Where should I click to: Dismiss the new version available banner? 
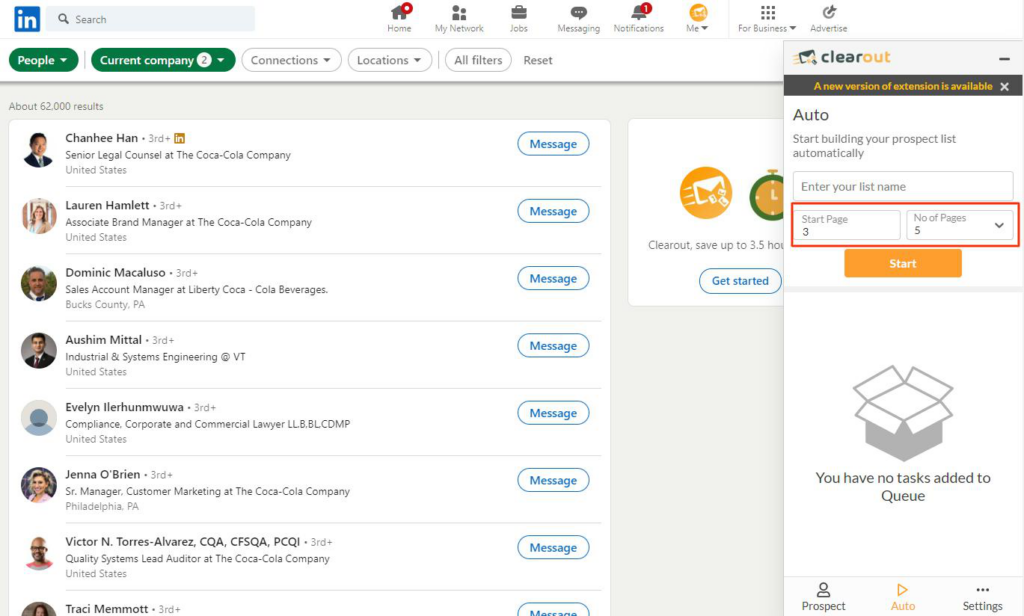pos(1004,86)
